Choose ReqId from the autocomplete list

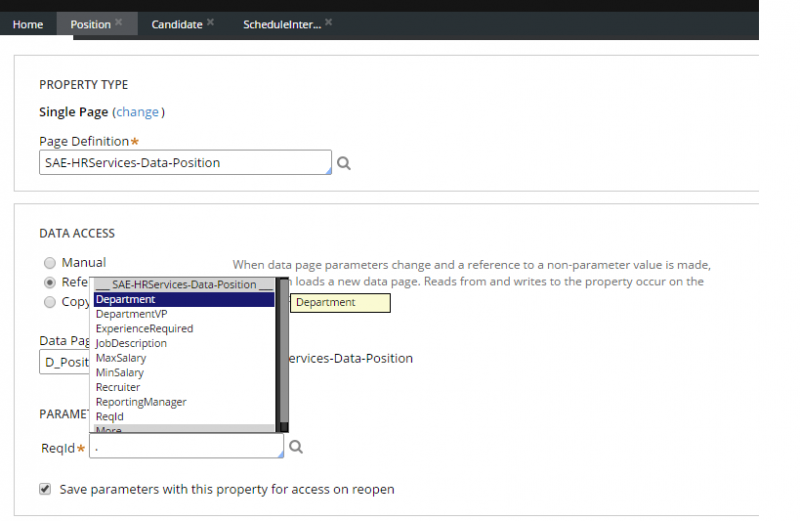(184, 417)
